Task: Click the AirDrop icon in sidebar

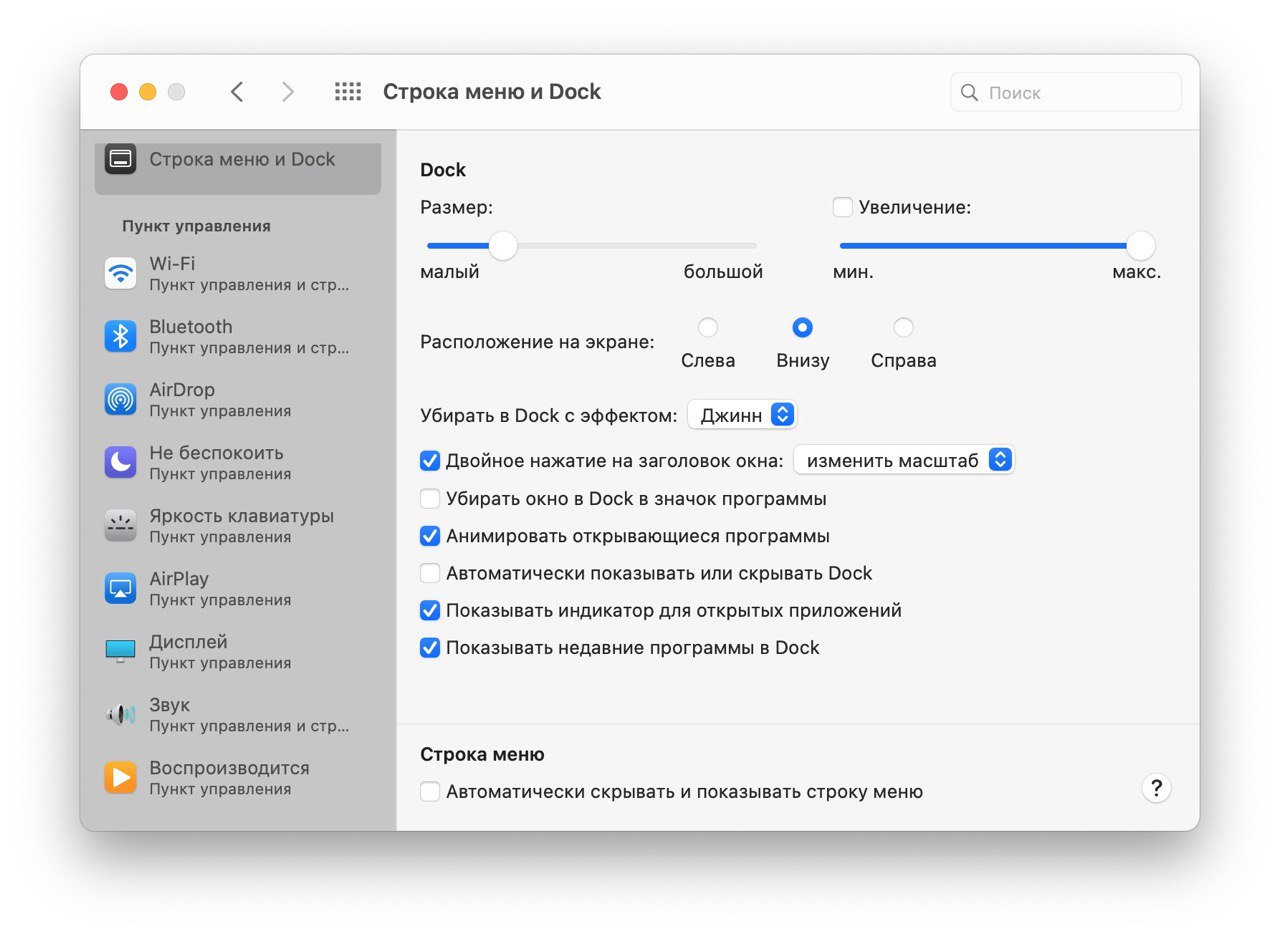Action: coord(120,399)
